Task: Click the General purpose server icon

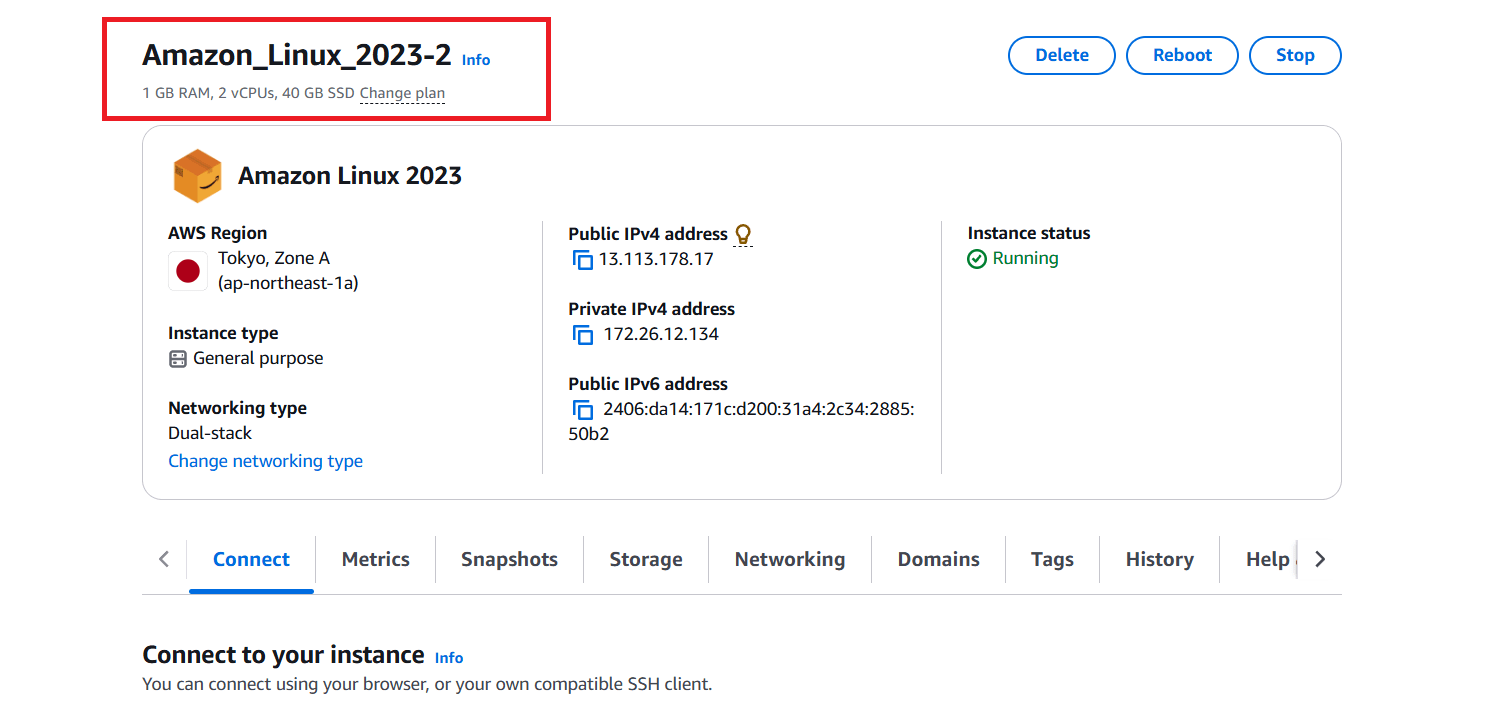Action: pos(178,359)
